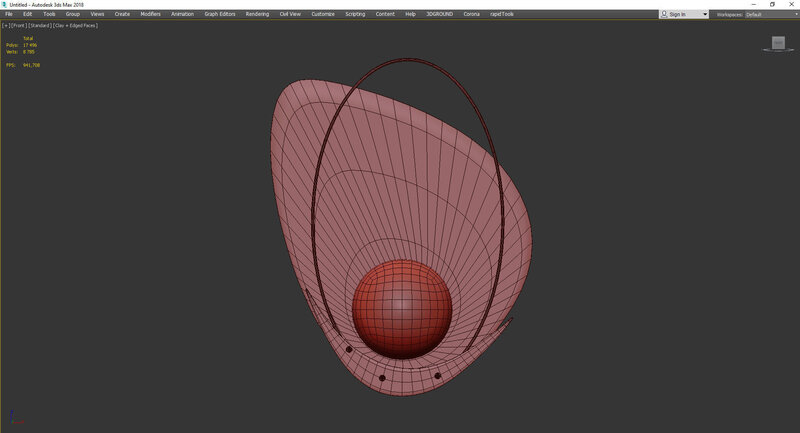Open the viewport [+] general menu
The image size is (800, 433).
(x=6, y=25)
